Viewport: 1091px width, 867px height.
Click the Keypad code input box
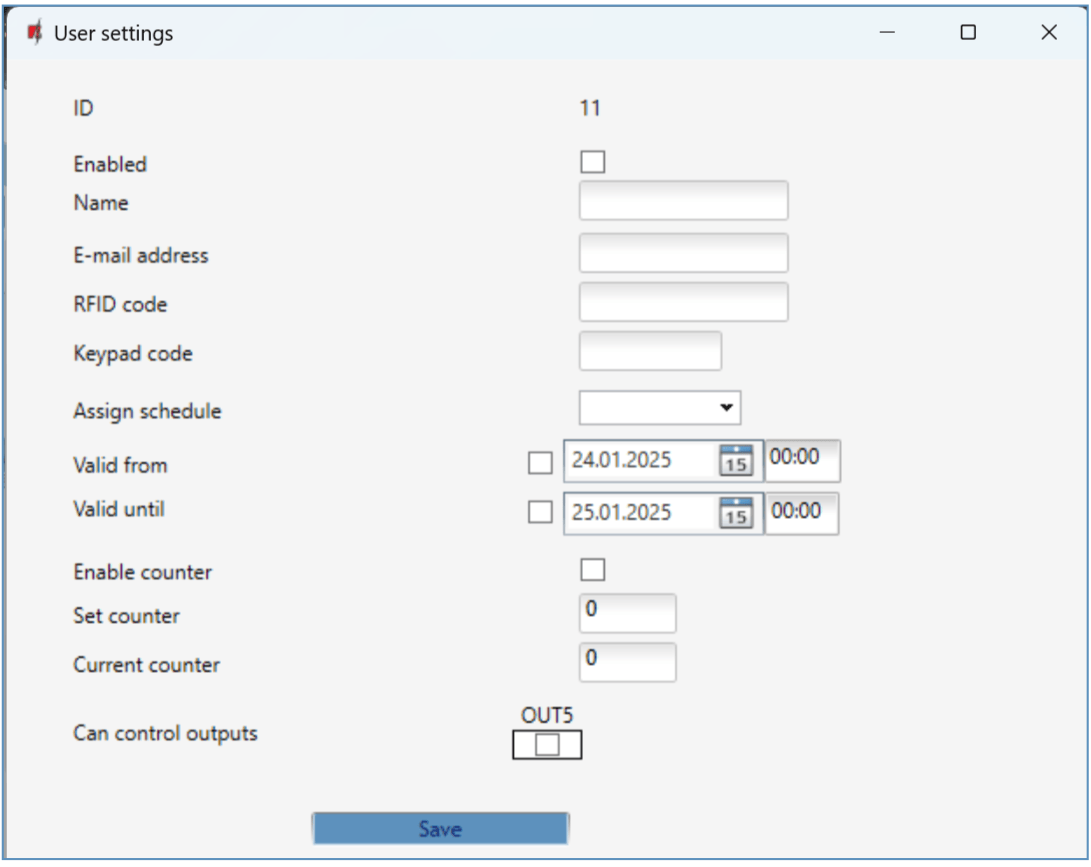[650, 351]
